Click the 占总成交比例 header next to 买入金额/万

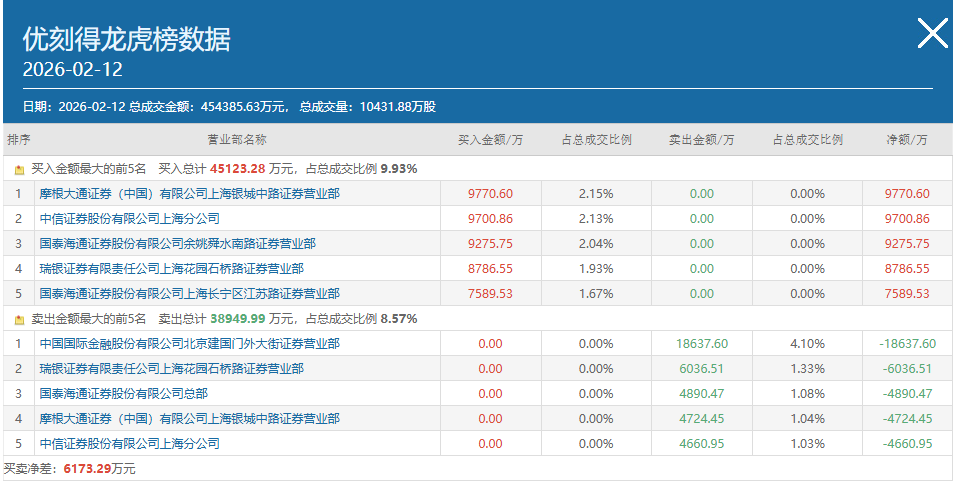click(x=596, y=140)
